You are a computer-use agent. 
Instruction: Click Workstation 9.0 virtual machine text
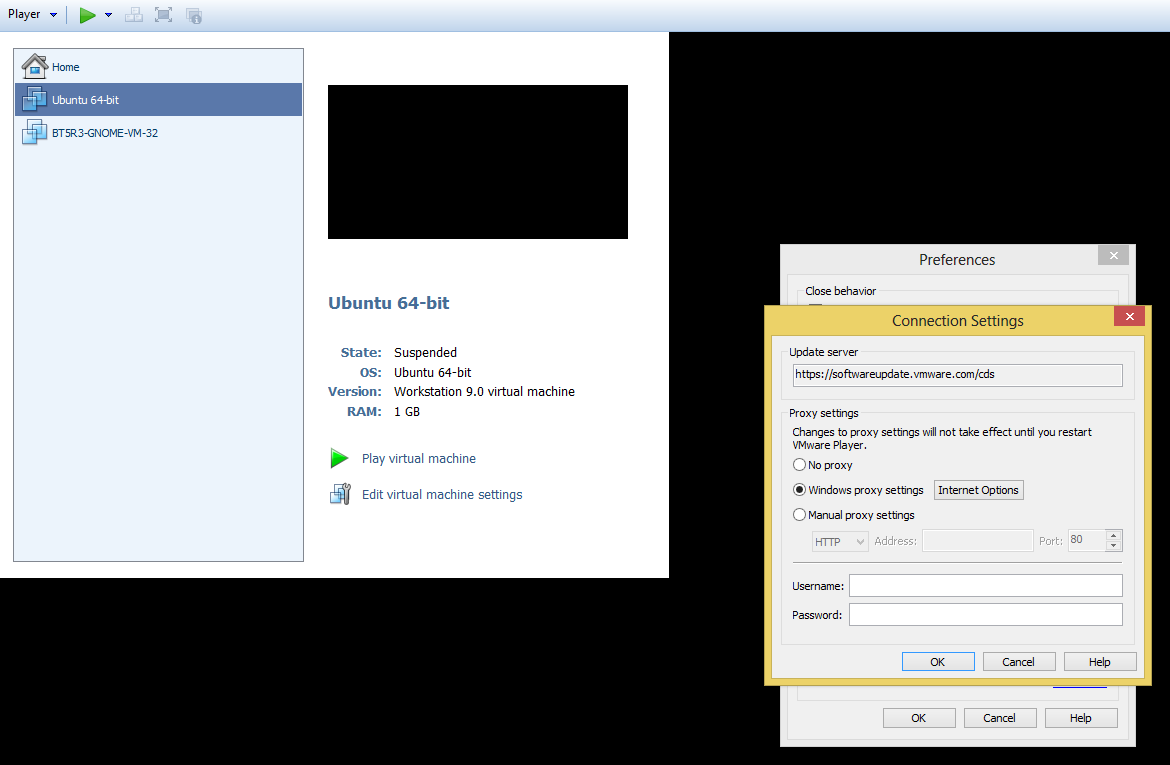[x=484, y=391]
